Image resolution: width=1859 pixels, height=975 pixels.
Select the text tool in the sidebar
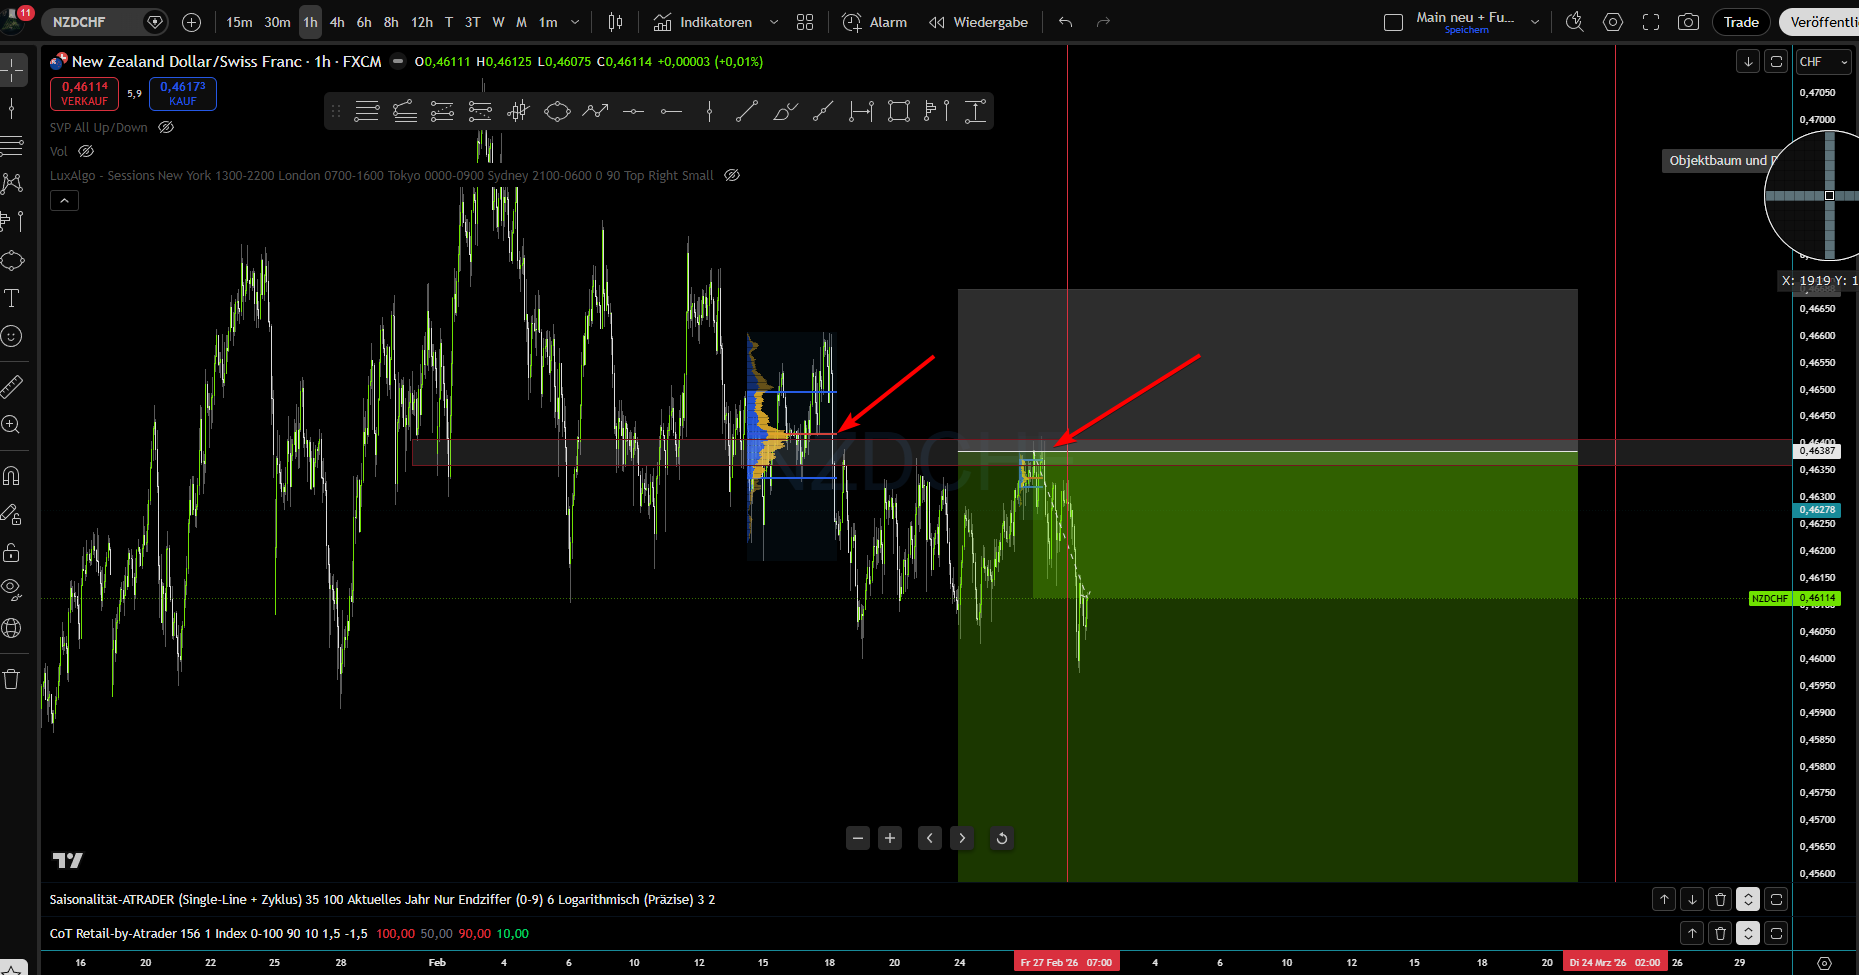[x=13, y=297]
